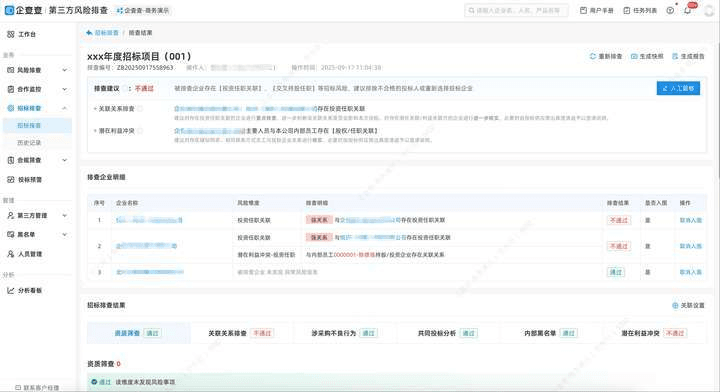
Task: Click the 合规排查 sidebar icon
Action: click(11, 160)
